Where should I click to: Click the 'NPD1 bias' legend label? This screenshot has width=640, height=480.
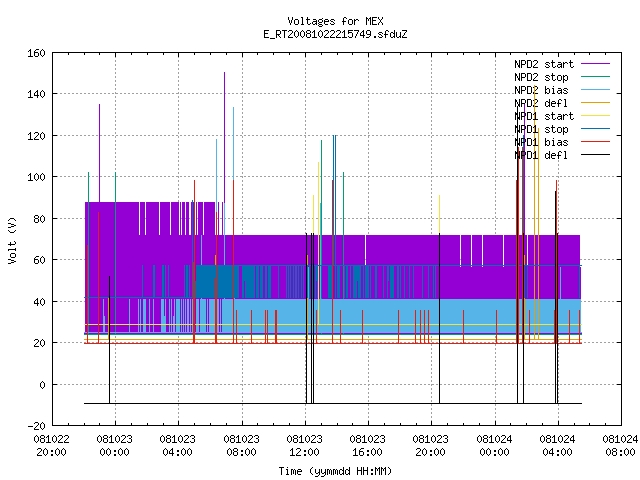click(x=541, y=142)
